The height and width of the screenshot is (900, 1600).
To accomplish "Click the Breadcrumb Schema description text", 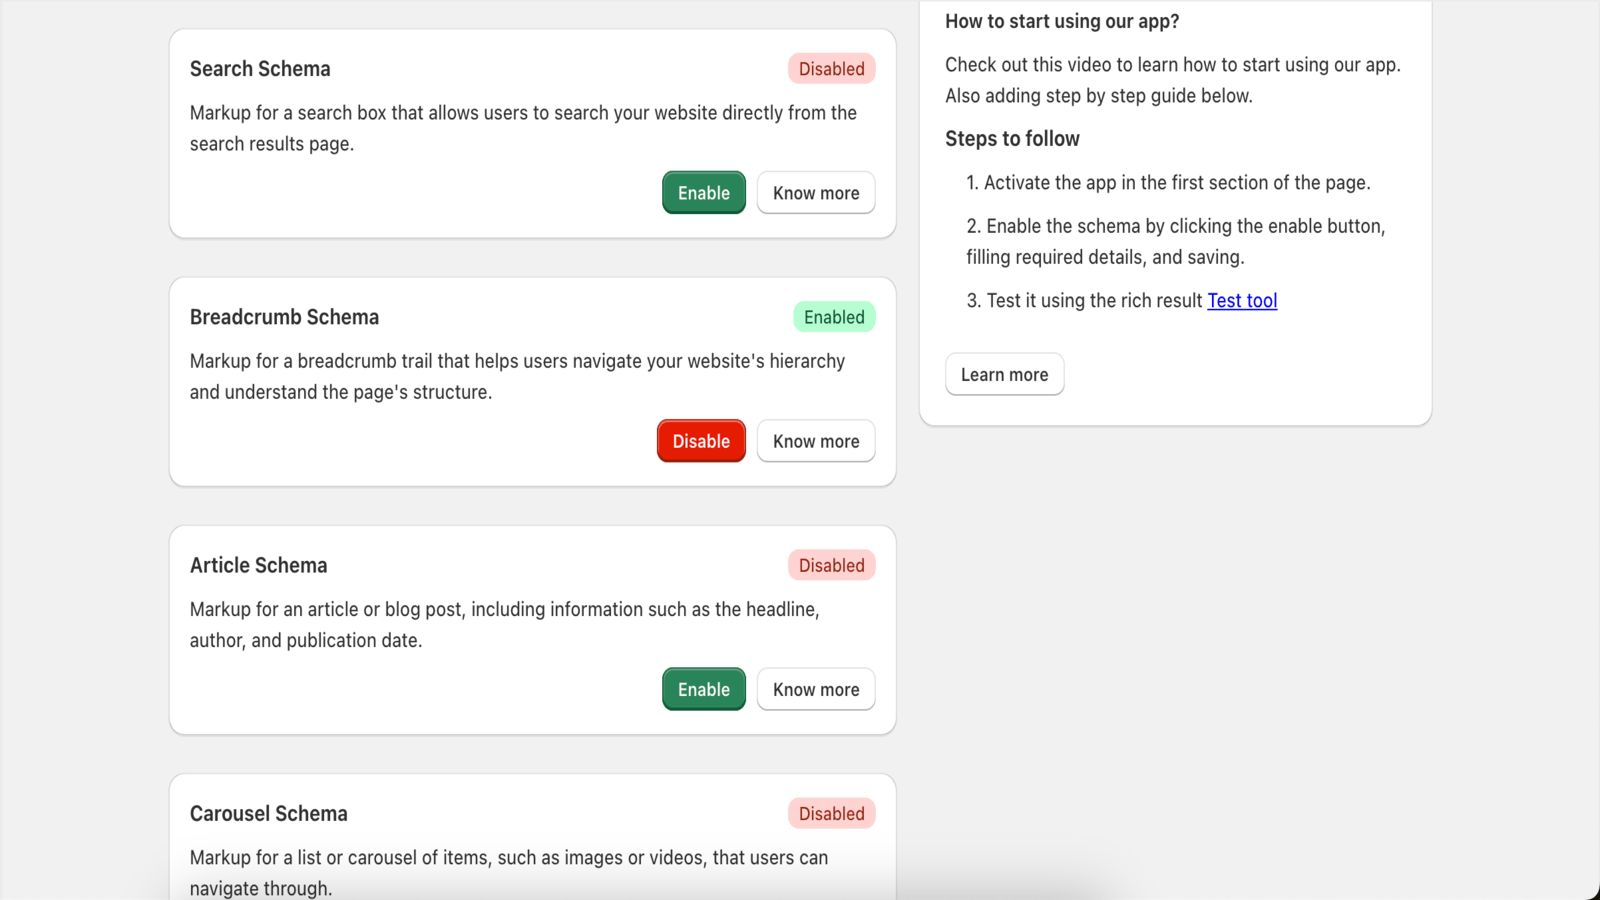I will pyautogui.click(x=517, y=376).
